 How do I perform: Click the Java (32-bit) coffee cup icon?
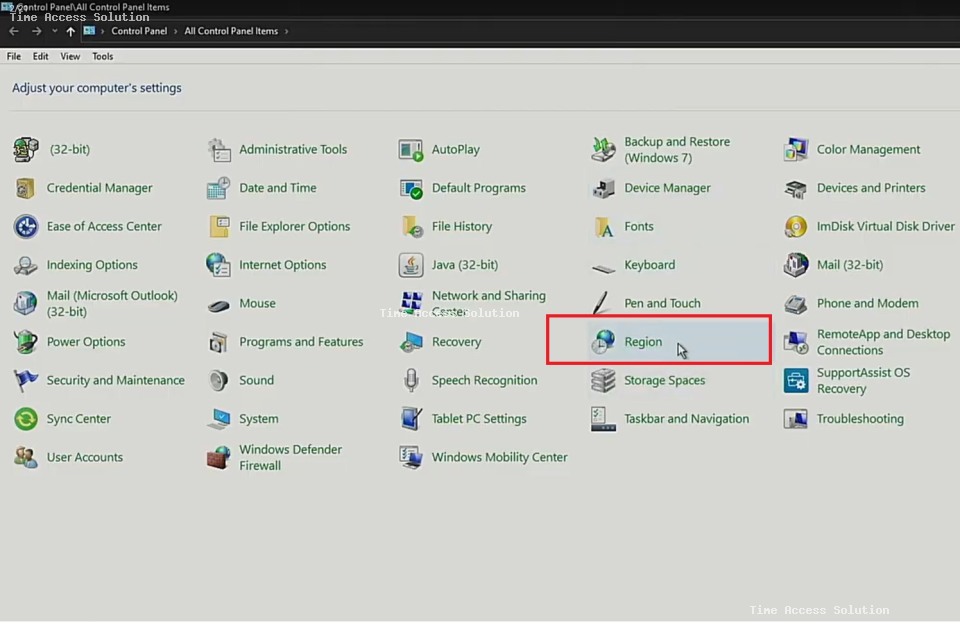click(x=411, y=265)
